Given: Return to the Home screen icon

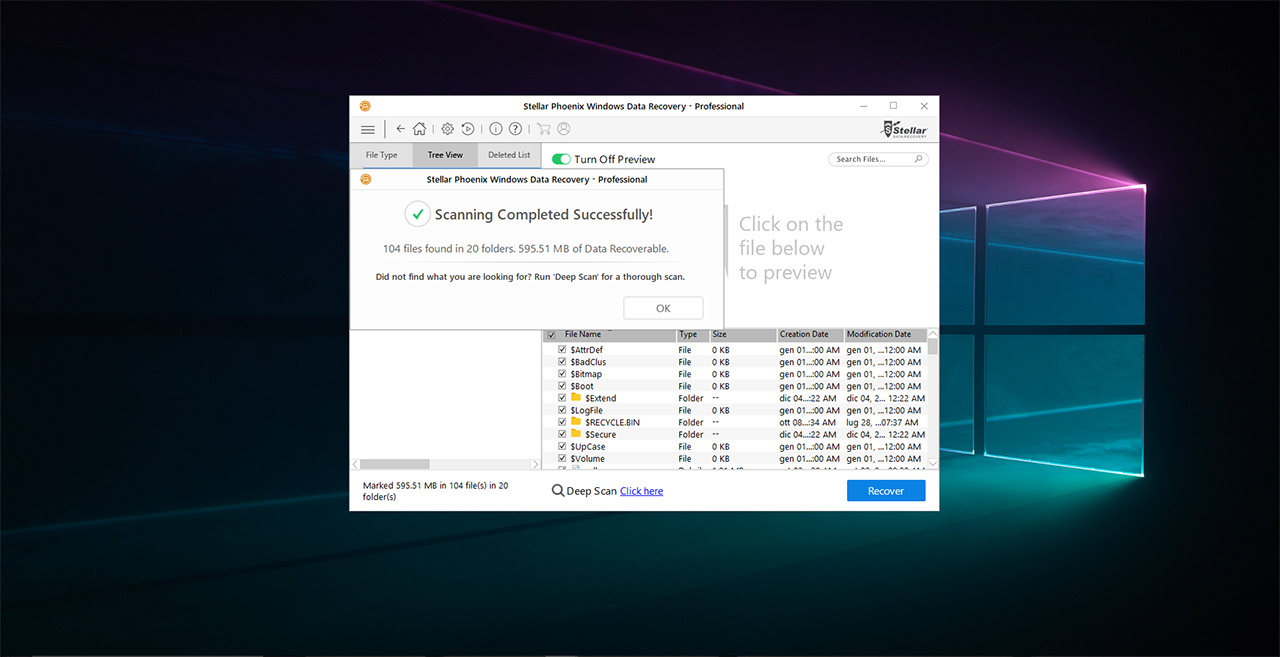Looking at the screenshot, I should [420, 129].
